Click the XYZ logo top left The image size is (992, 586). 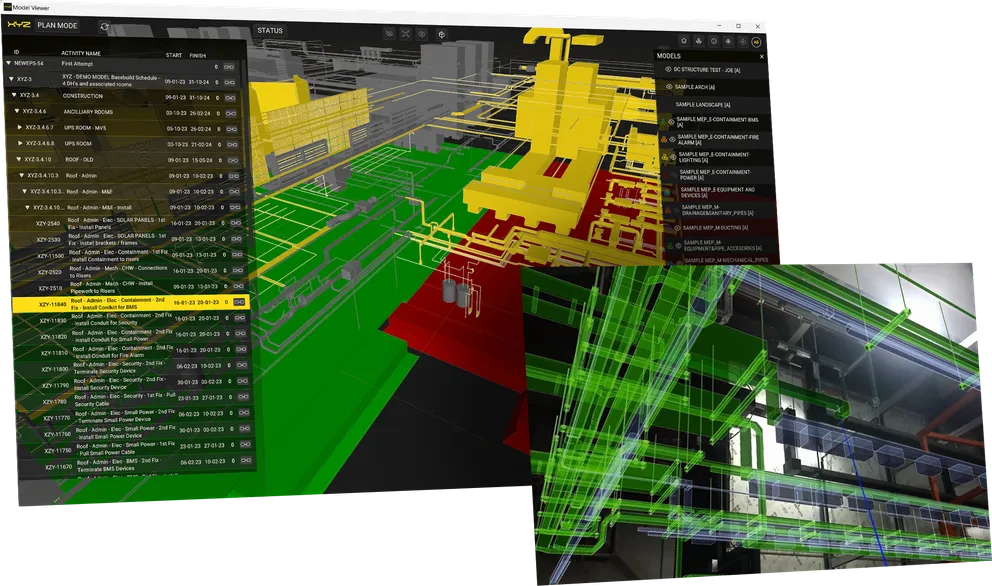pos(18,24)
